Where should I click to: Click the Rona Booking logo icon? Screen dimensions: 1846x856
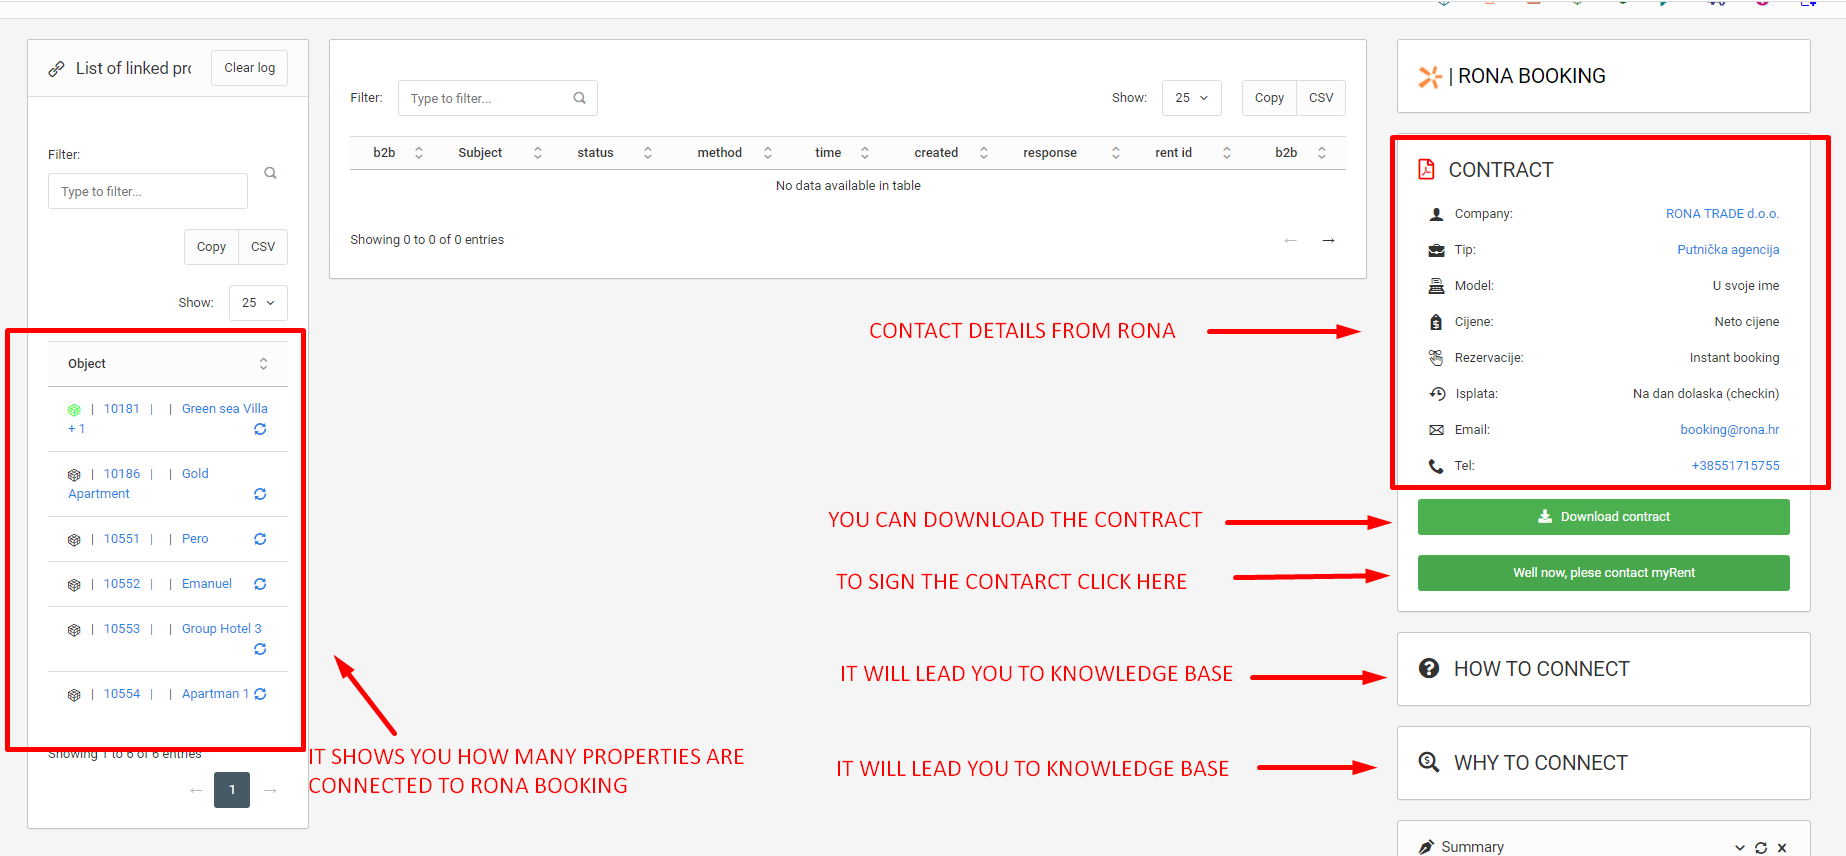point(1430,77)
